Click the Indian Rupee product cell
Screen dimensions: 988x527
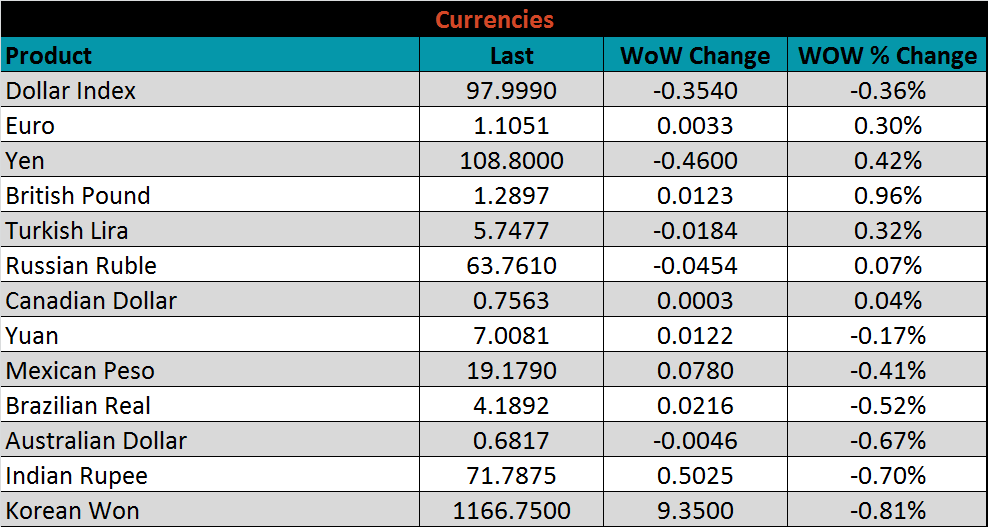pos(77,476)
